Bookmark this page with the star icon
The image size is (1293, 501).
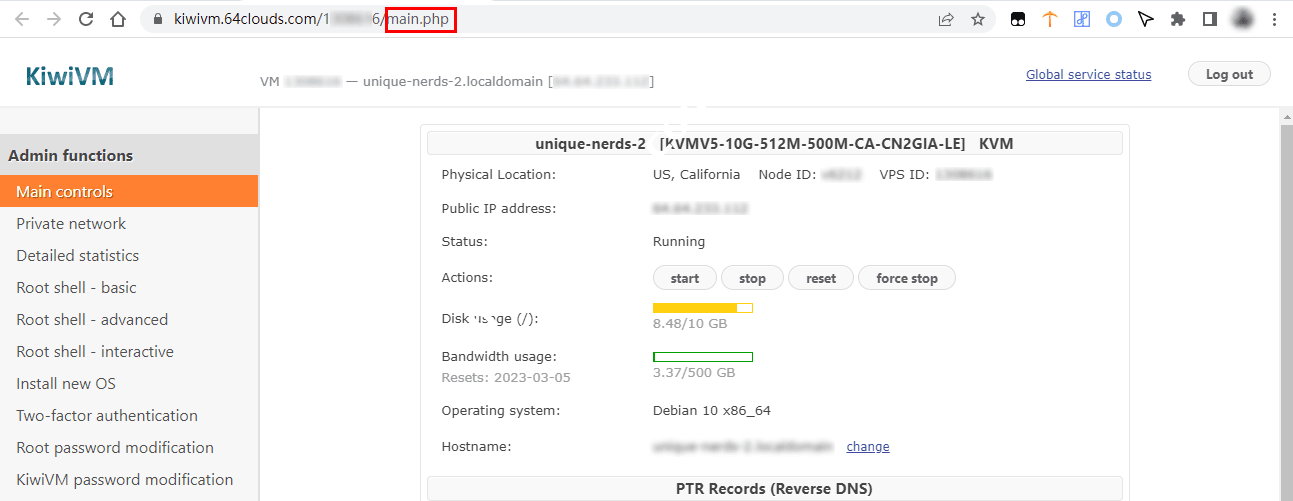977,19
